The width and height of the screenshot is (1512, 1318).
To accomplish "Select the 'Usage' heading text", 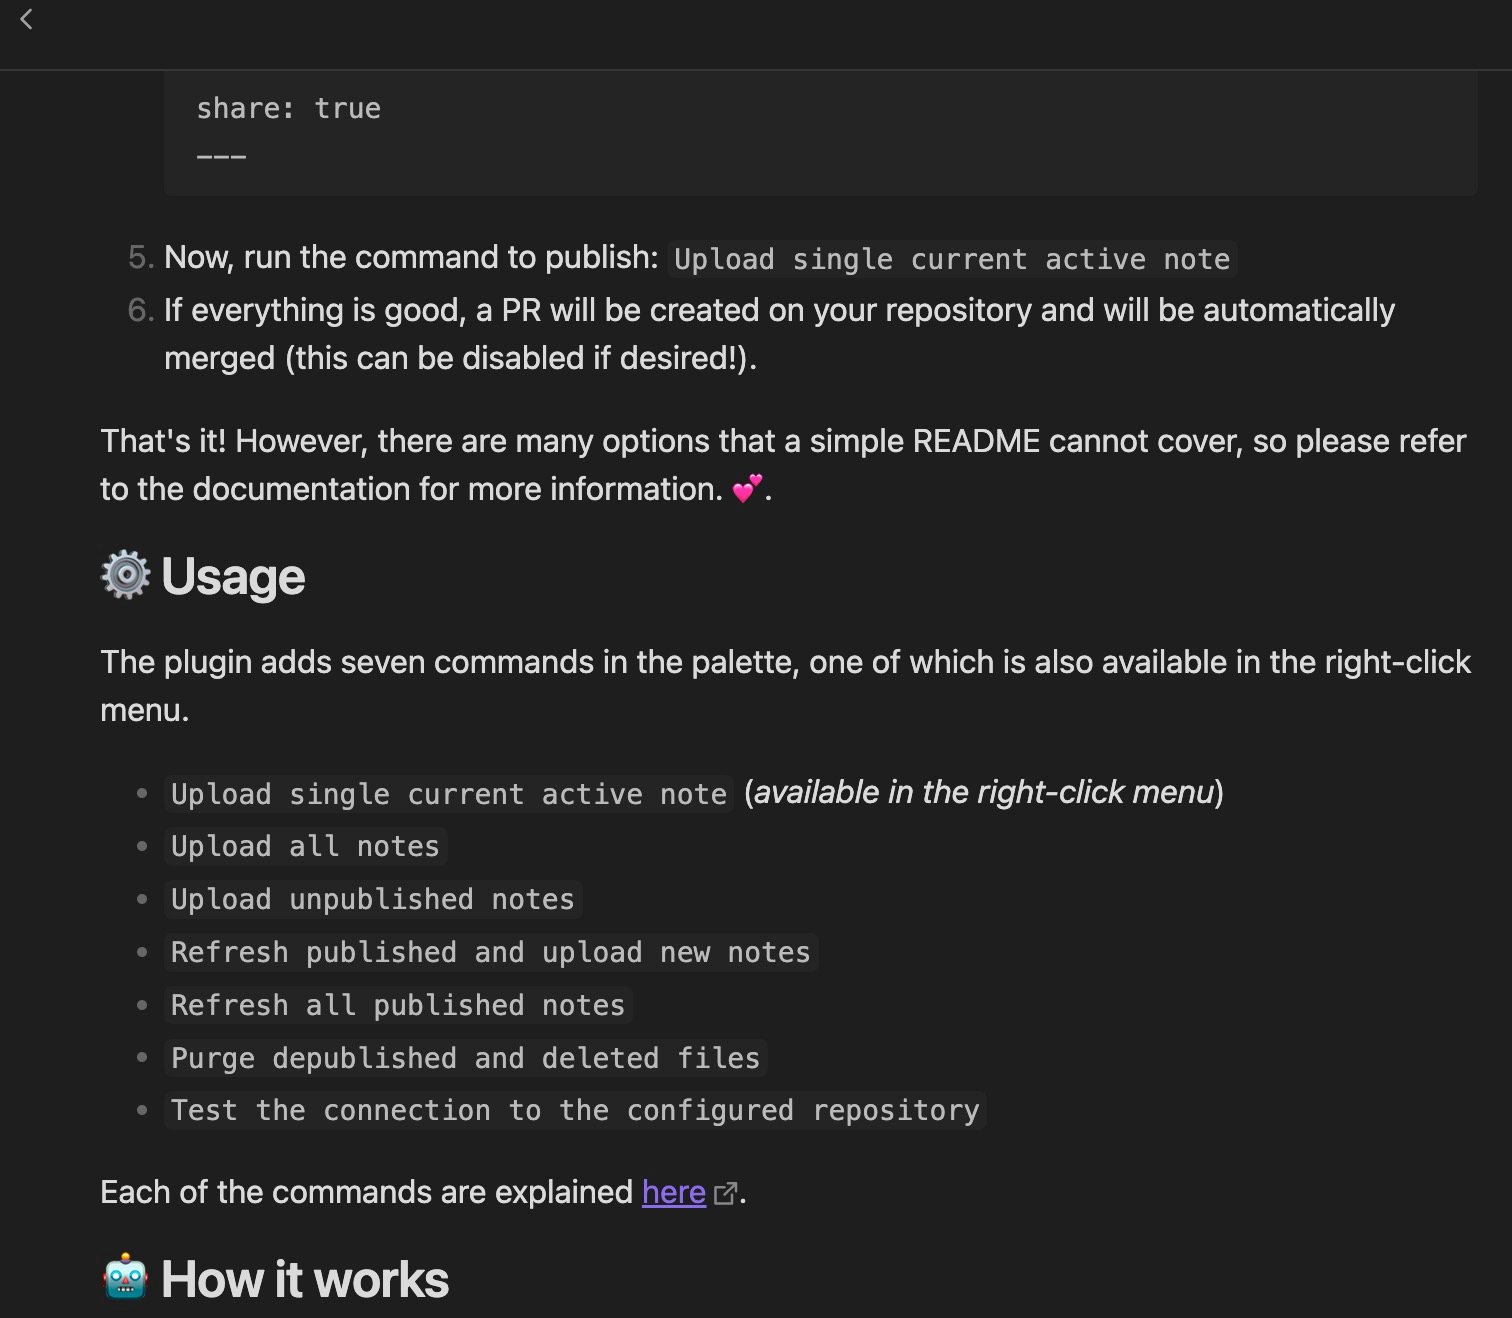I will pos(233,577).
